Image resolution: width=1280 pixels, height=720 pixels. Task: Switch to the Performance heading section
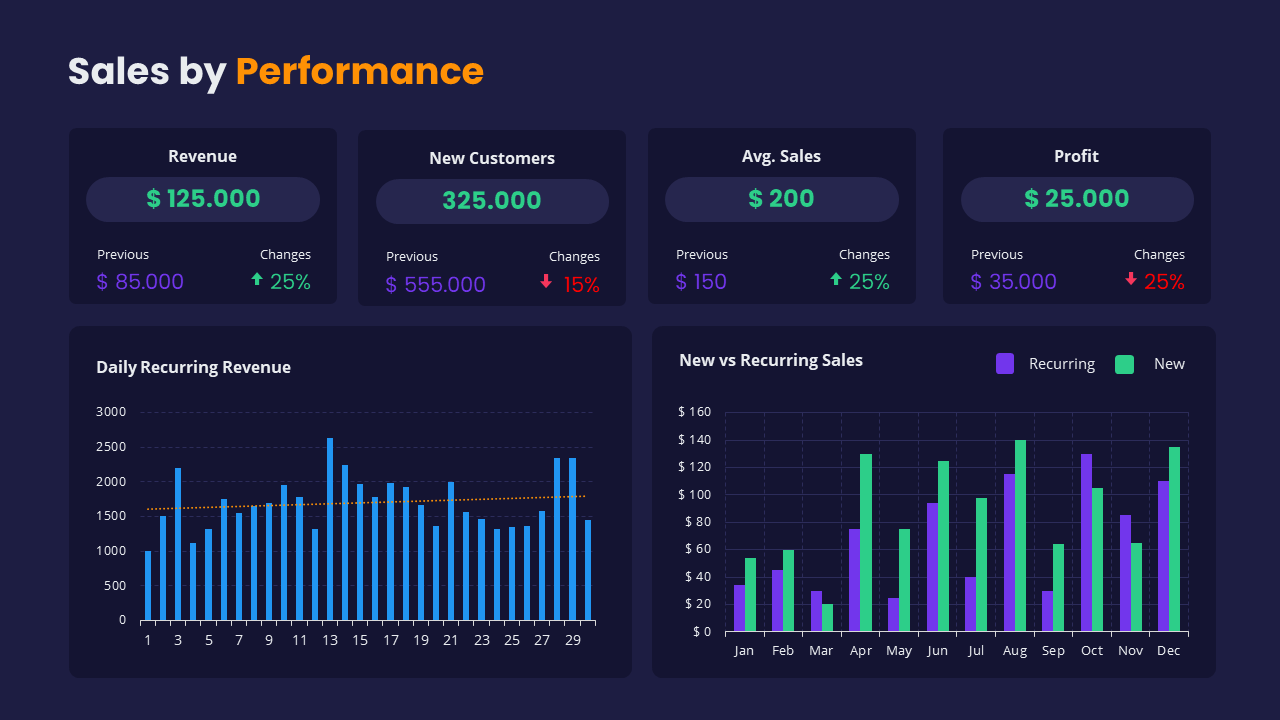pos(359,71)
